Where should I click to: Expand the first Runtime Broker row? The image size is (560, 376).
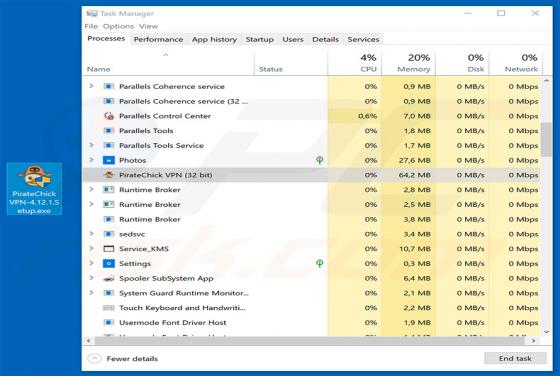(91, 189)
